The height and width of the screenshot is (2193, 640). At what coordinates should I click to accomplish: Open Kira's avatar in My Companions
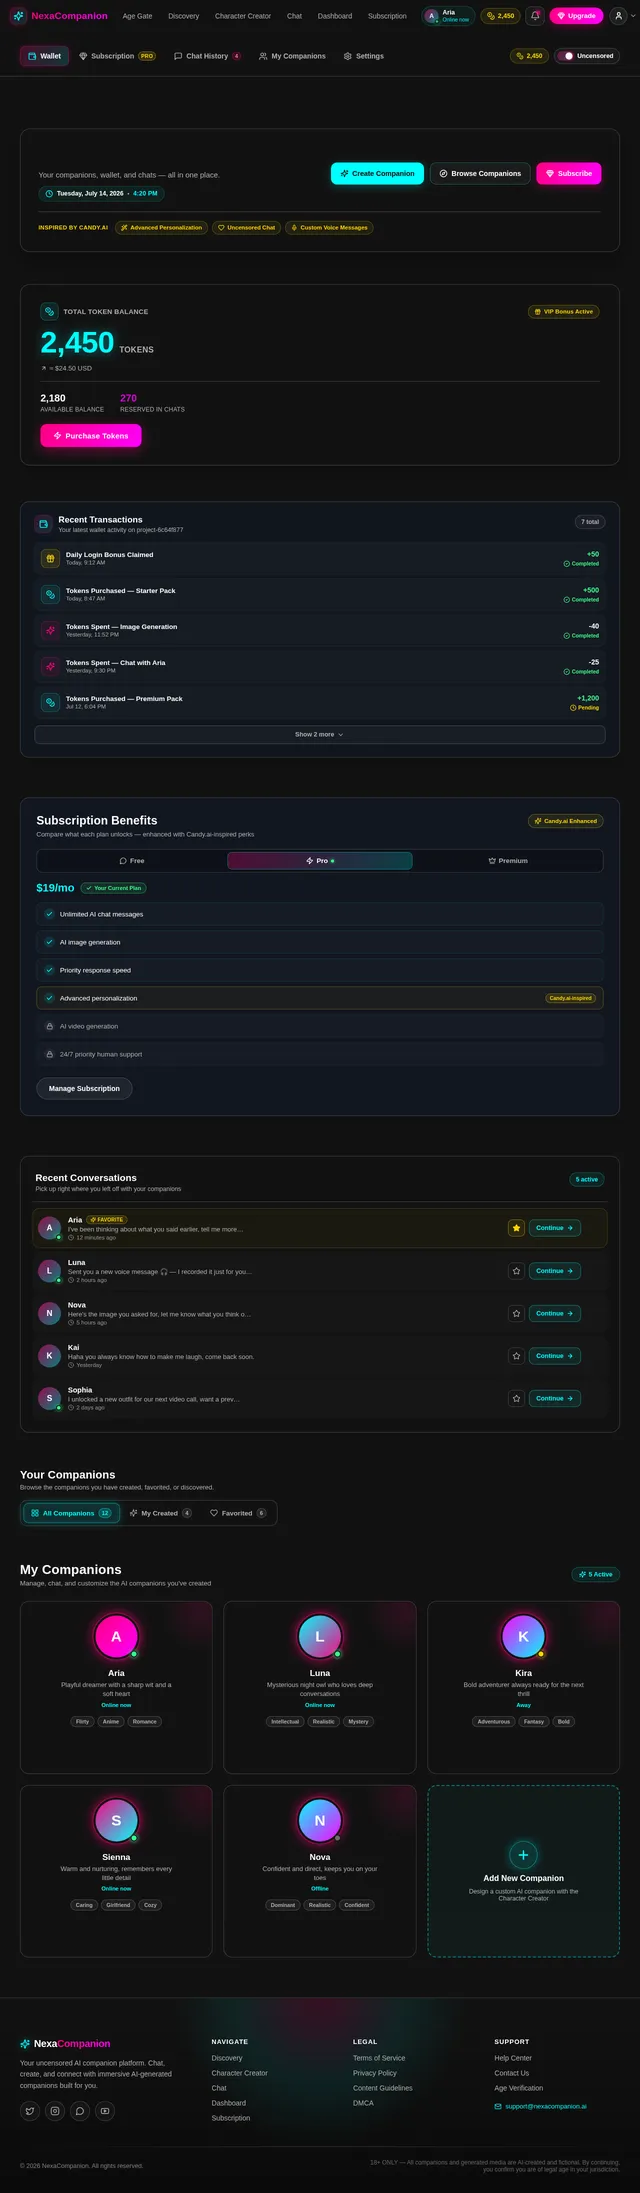tap(523, 1637)
